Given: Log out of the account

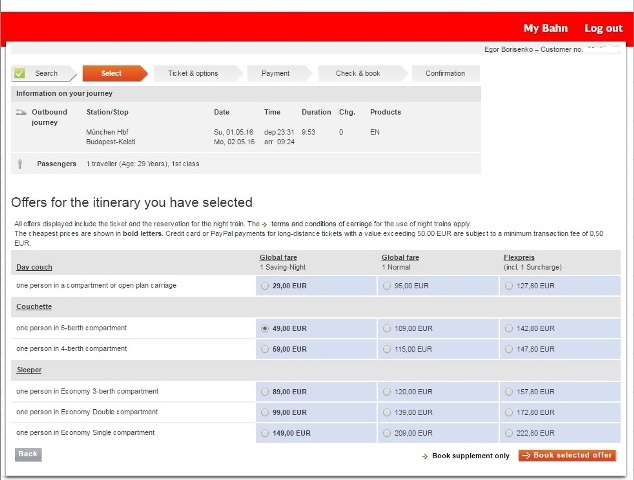Looking at the screenshot, I should (x=603, y=28).
